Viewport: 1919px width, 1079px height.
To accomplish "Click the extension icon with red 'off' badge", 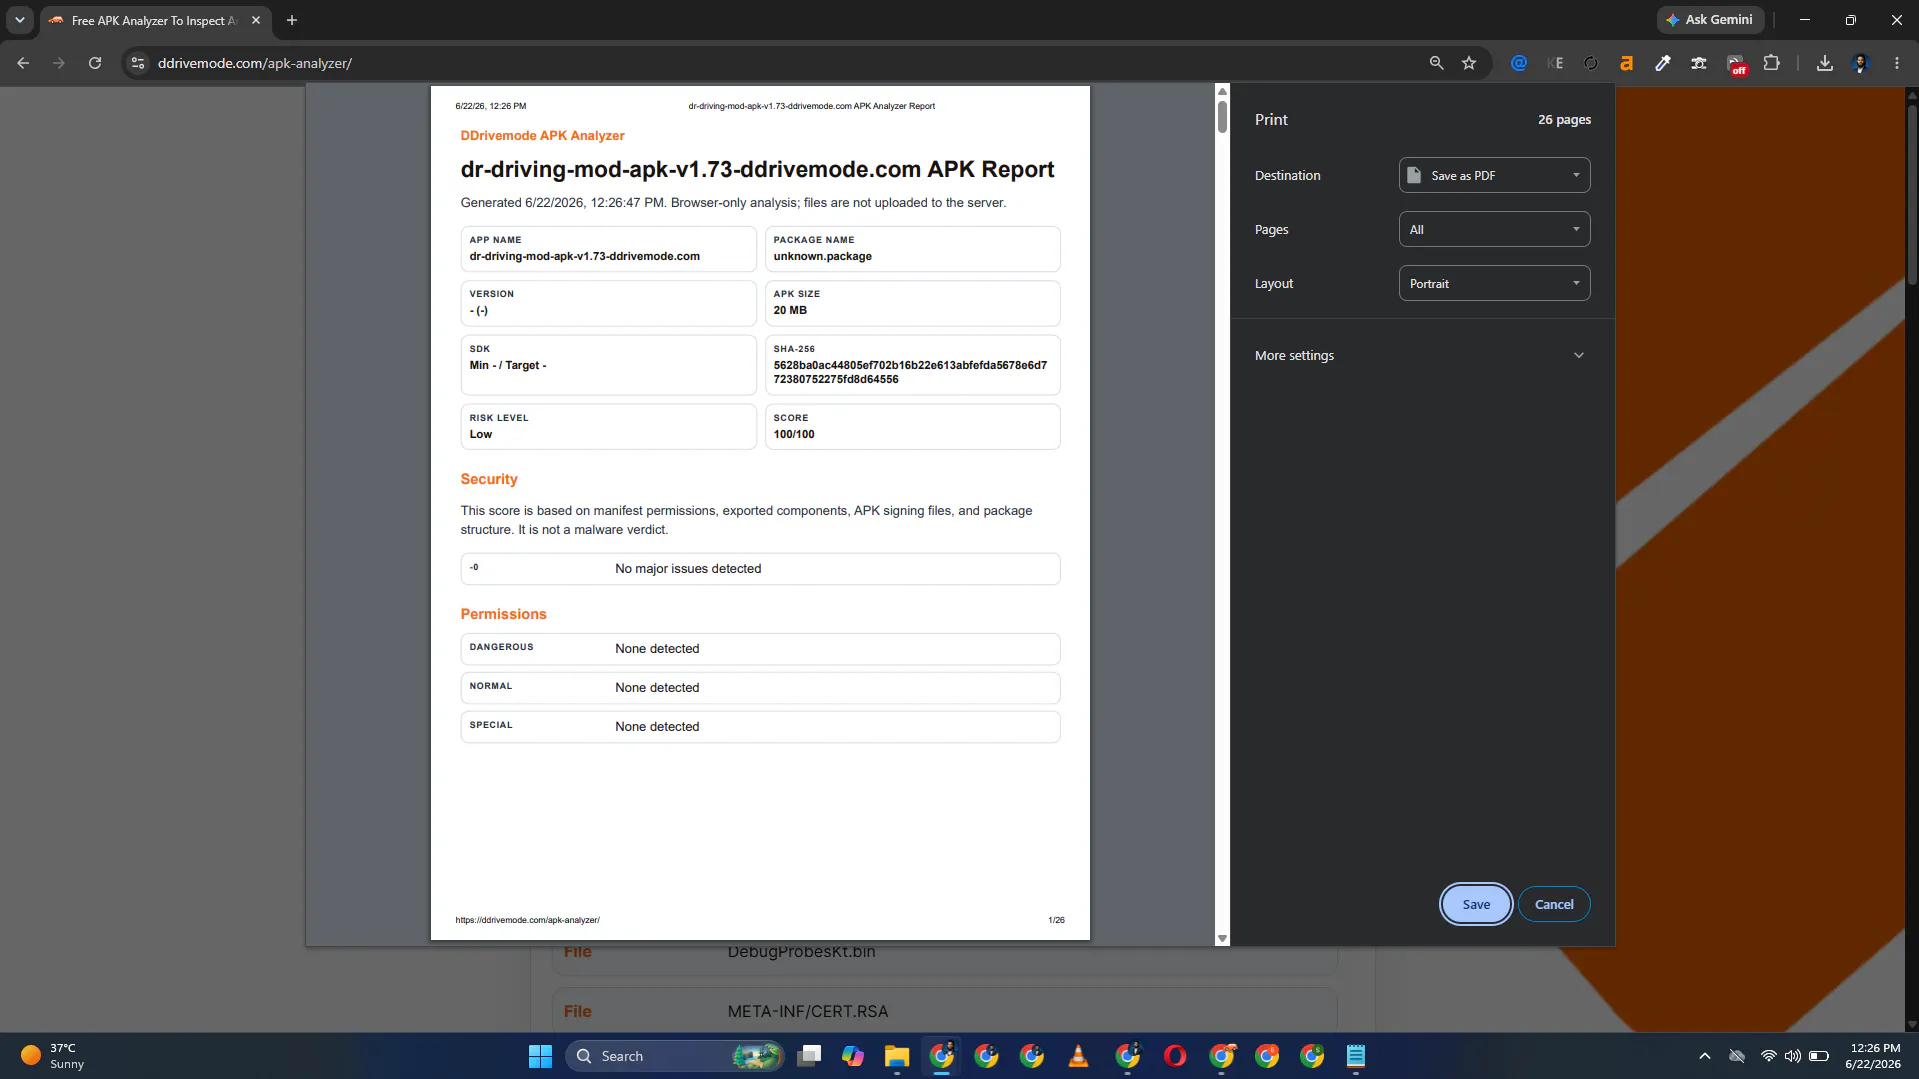I will pos(1736,64).
